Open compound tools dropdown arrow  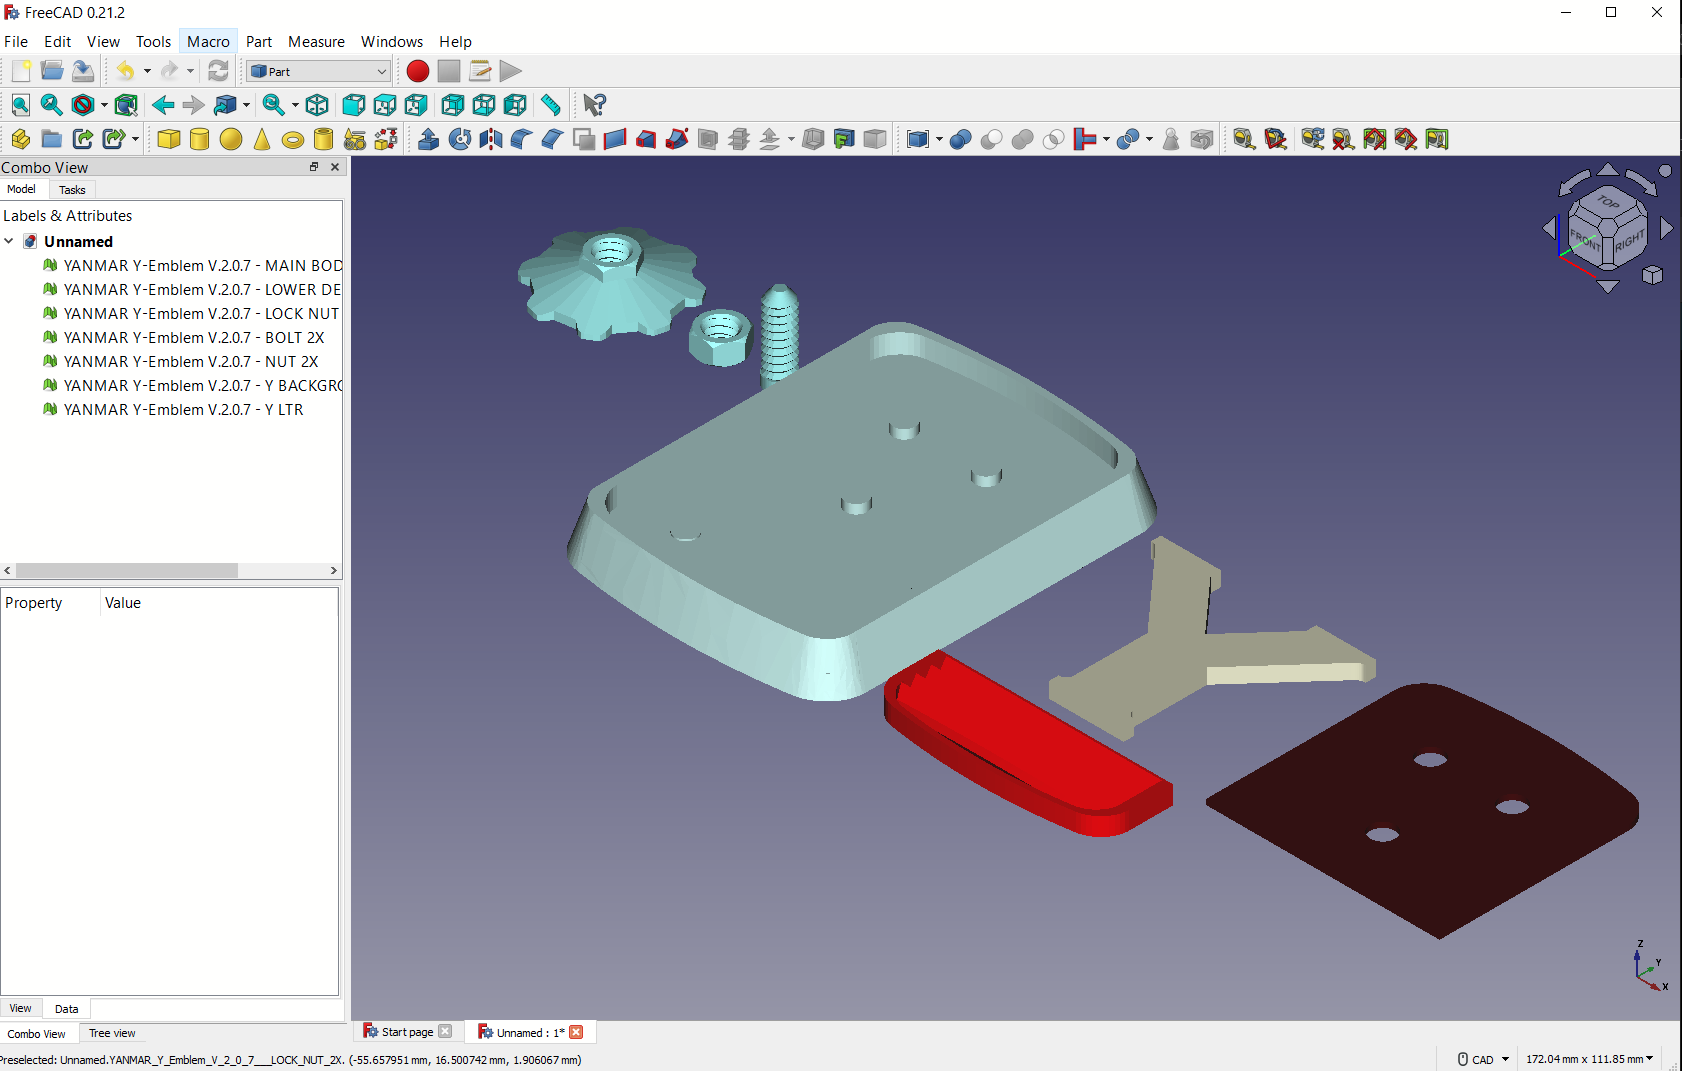pyautogui.click(x=939, y=139)
